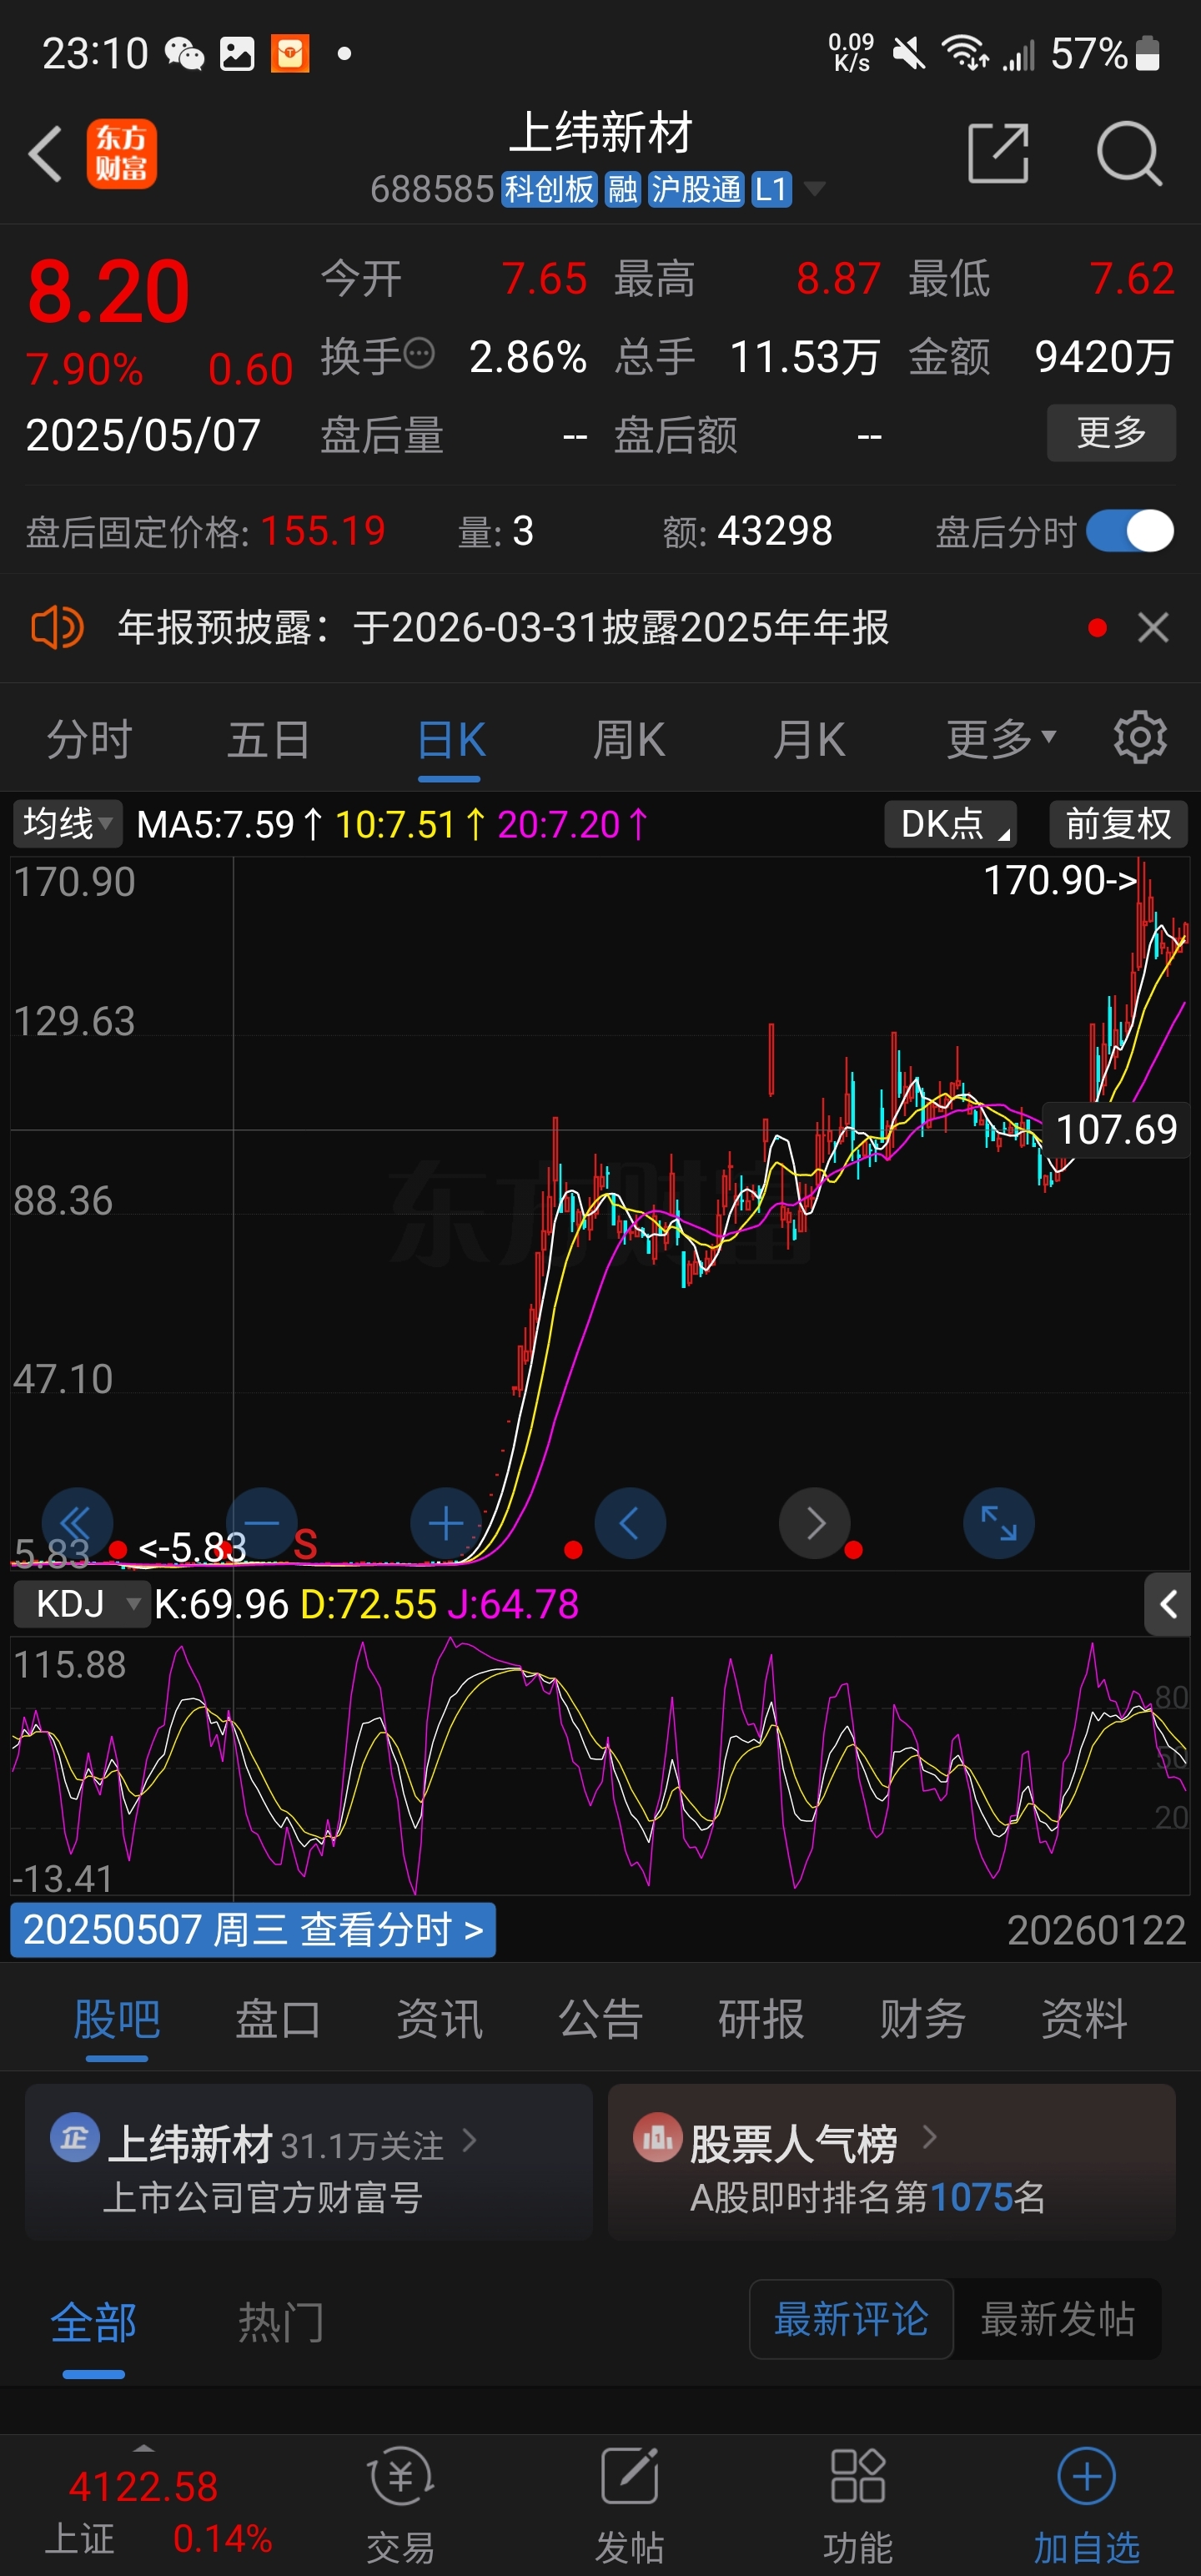Open the 前复权 adjustment selector
The width and height of the screenshot is (1201, 2576).
click(x=1118, y=824)
